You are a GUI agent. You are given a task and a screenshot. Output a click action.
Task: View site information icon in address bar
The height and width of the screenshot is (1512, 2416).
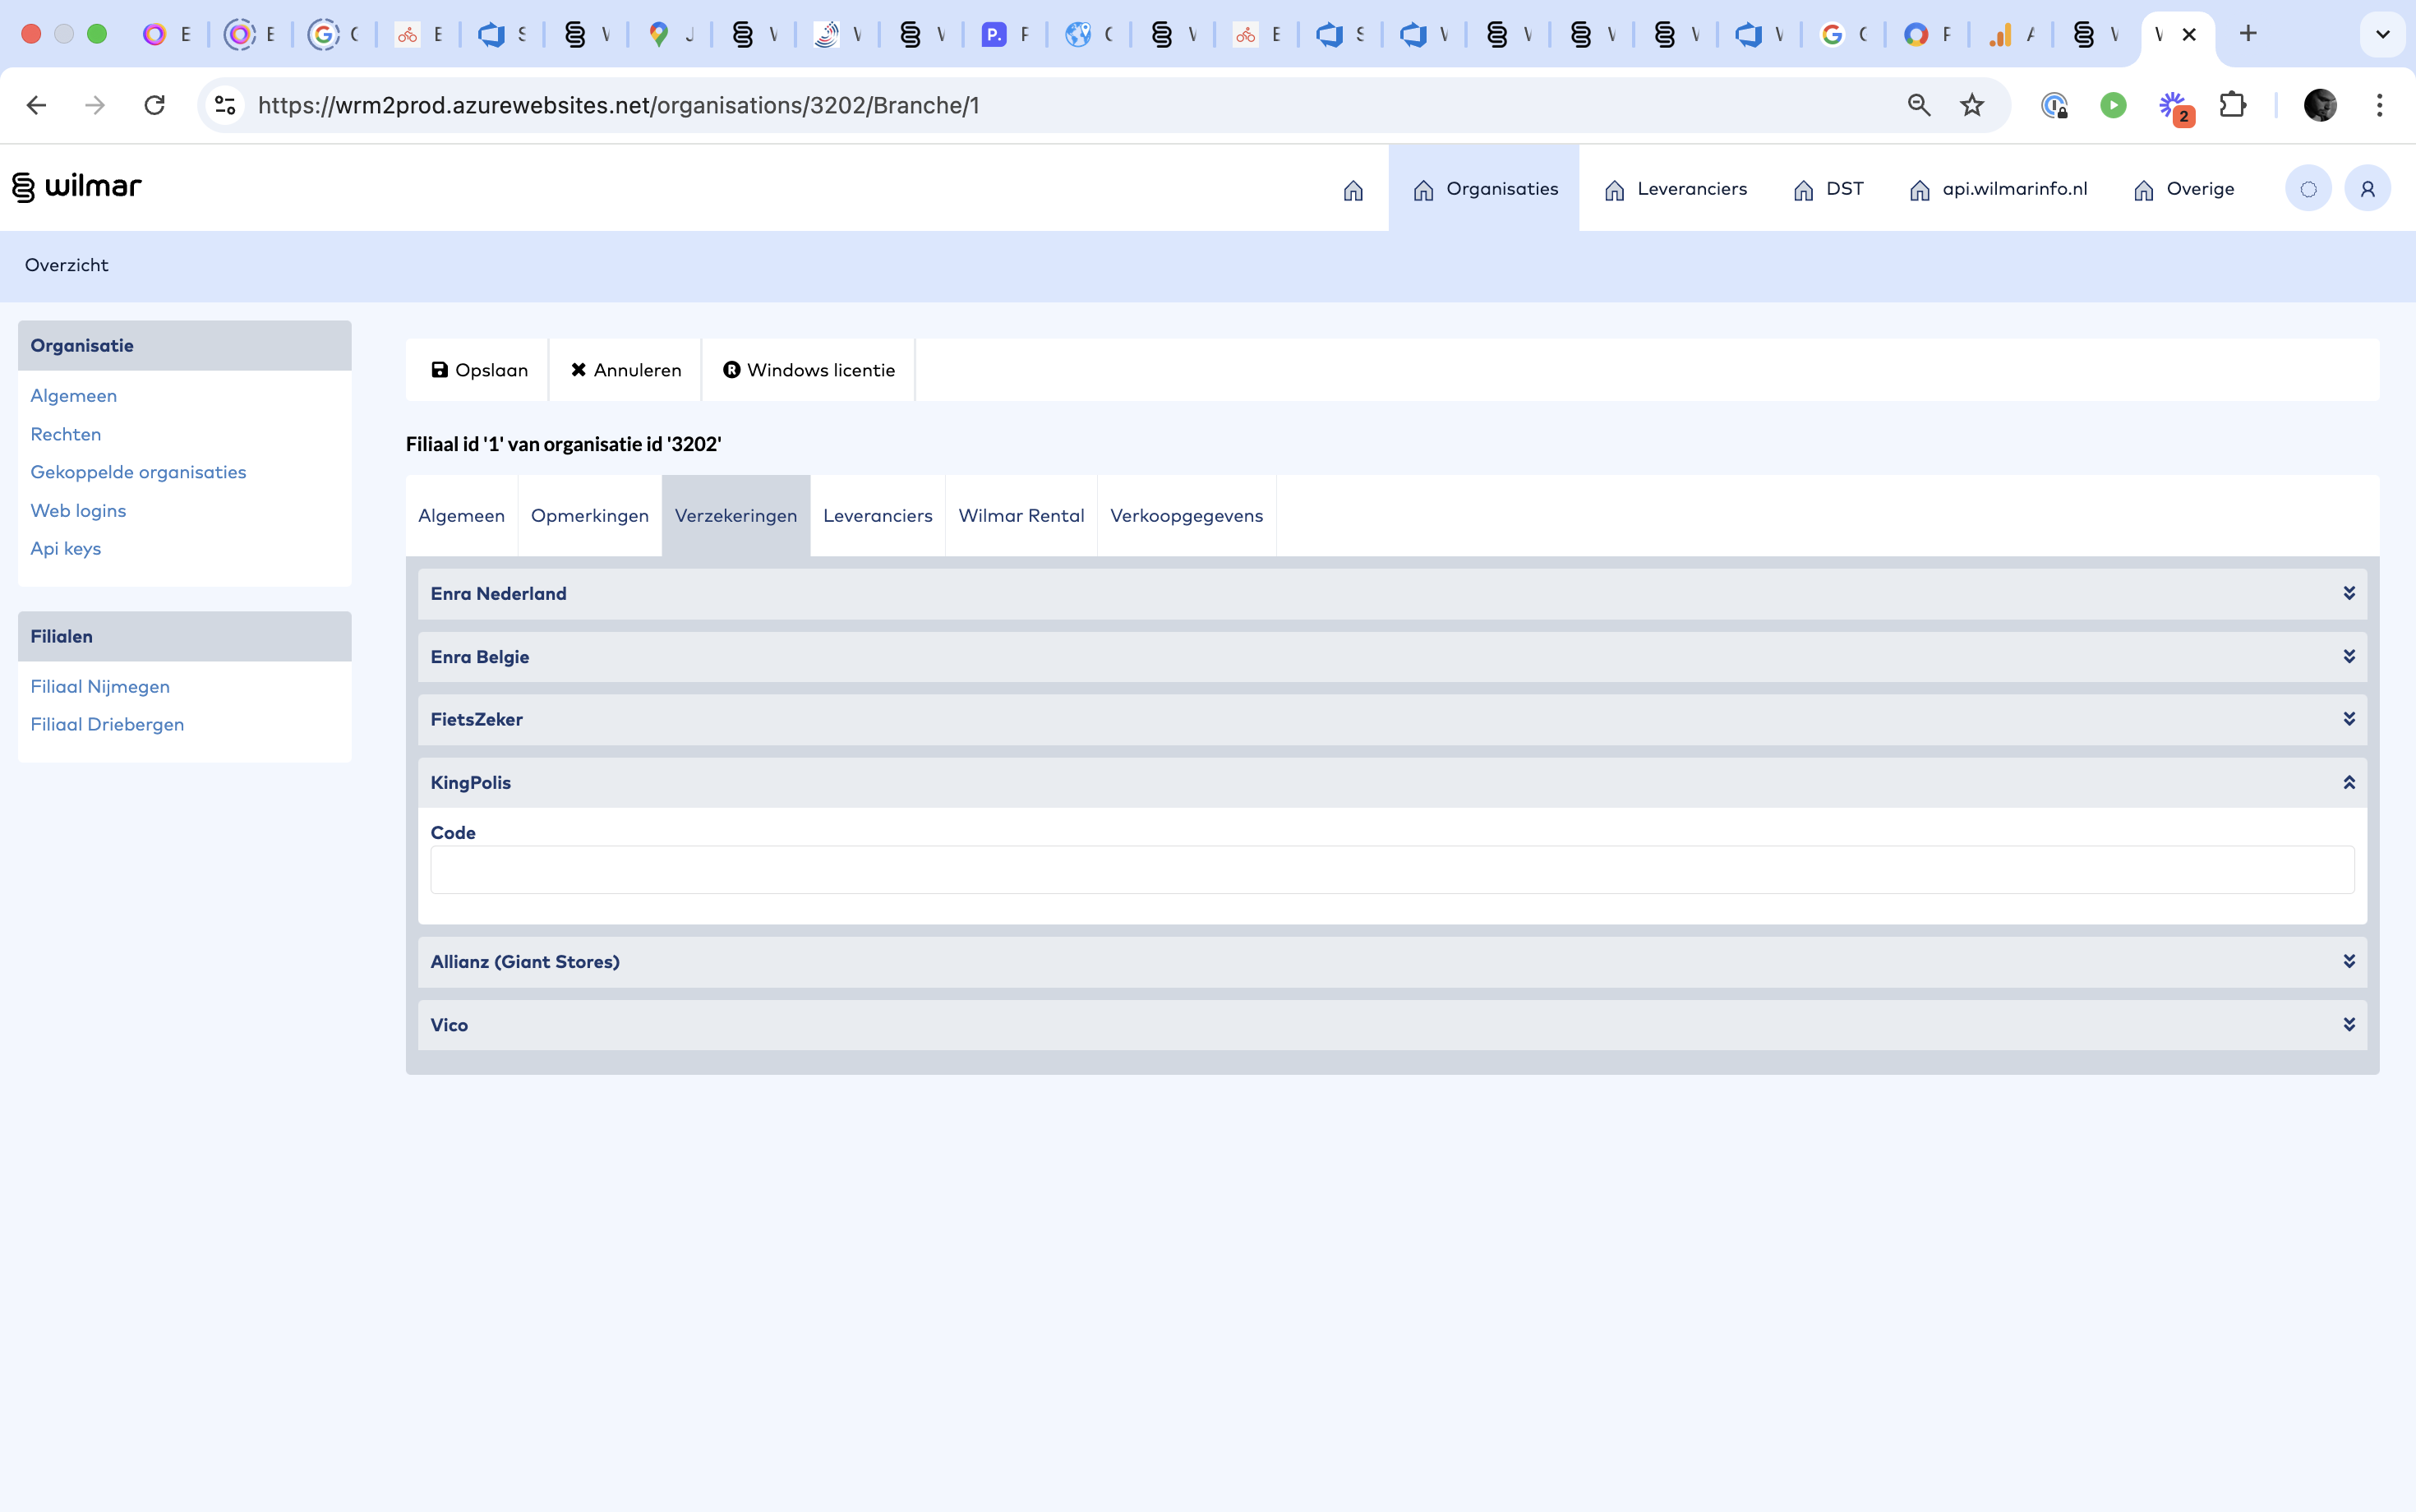tap(225, 105)
